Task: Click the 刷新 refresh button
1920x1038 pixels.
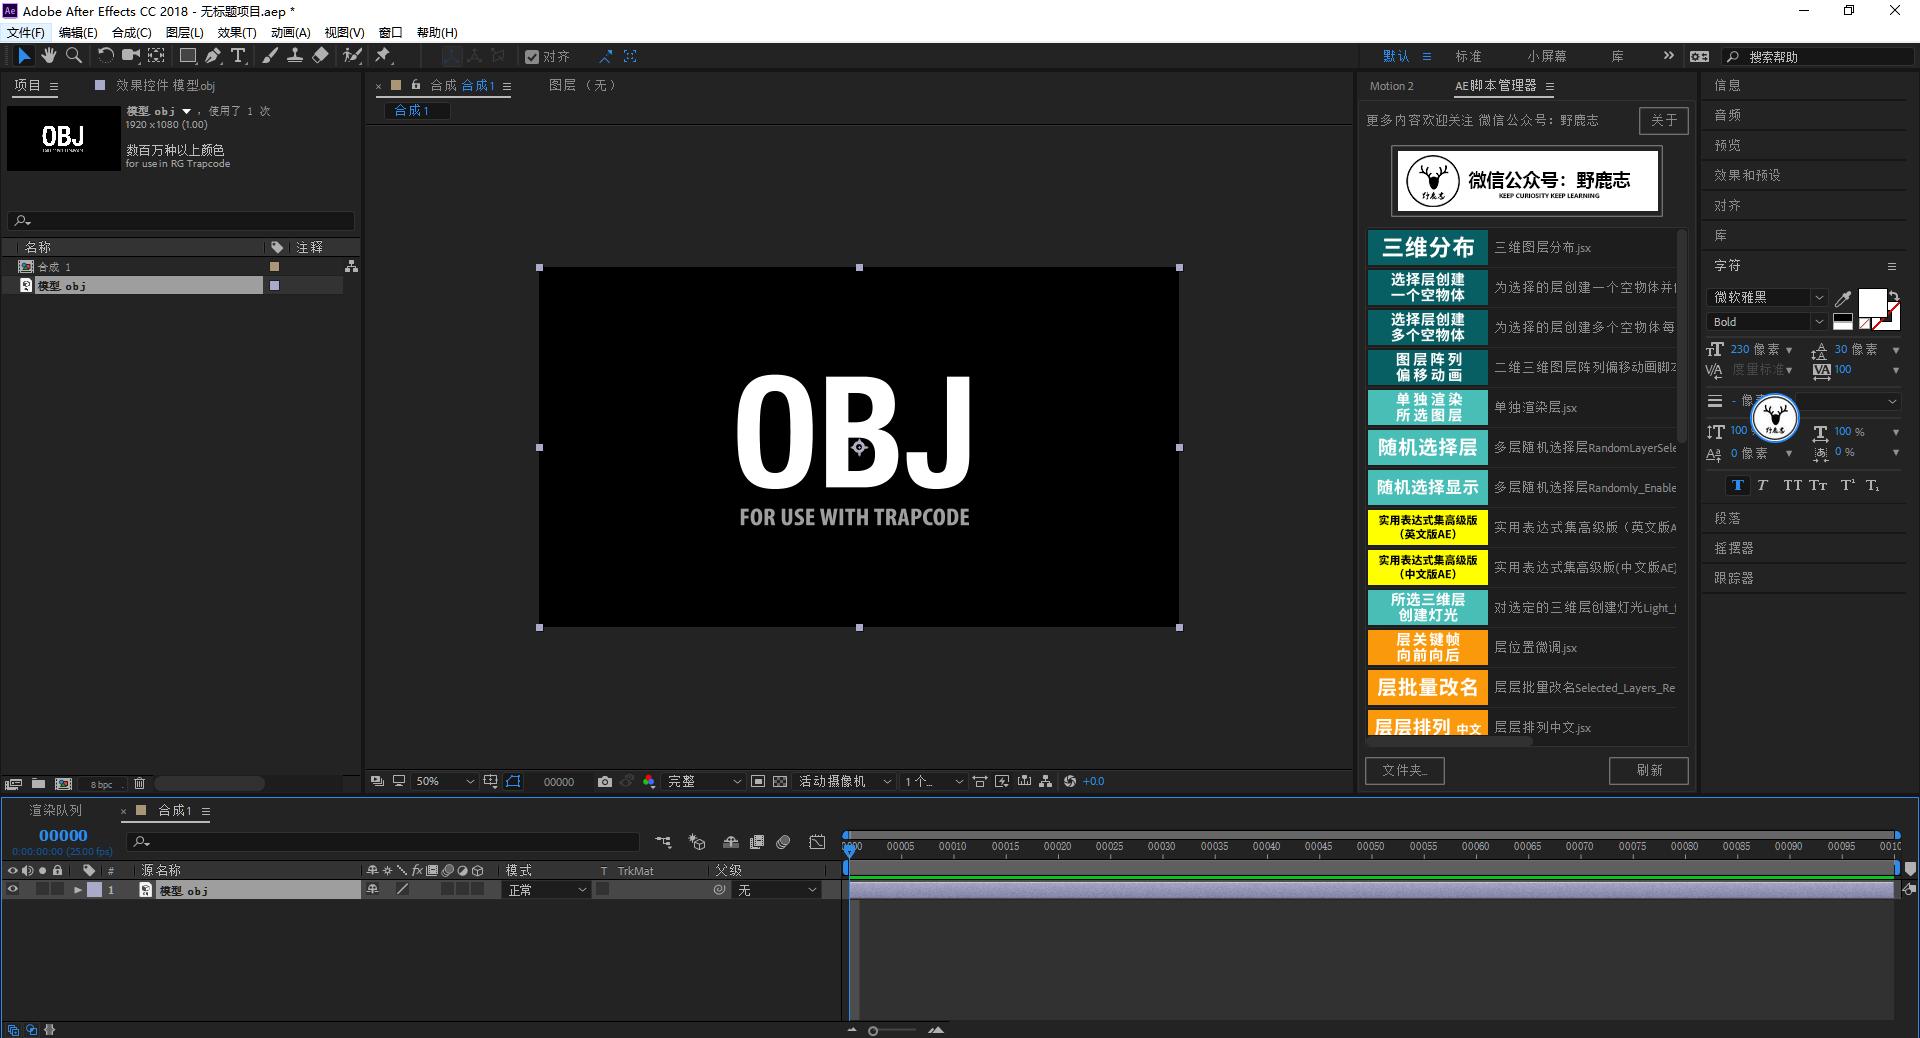Action: 1648,770
